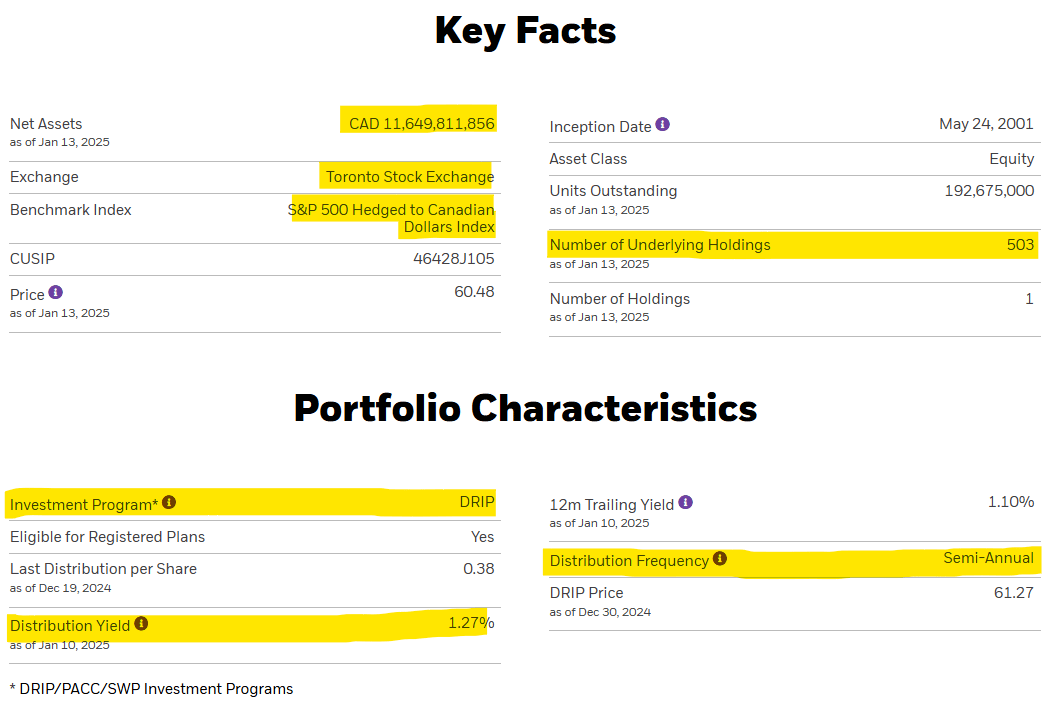Open the Investment Program info icon
The width and height of the screenshot is (1060, 721).
169,502
